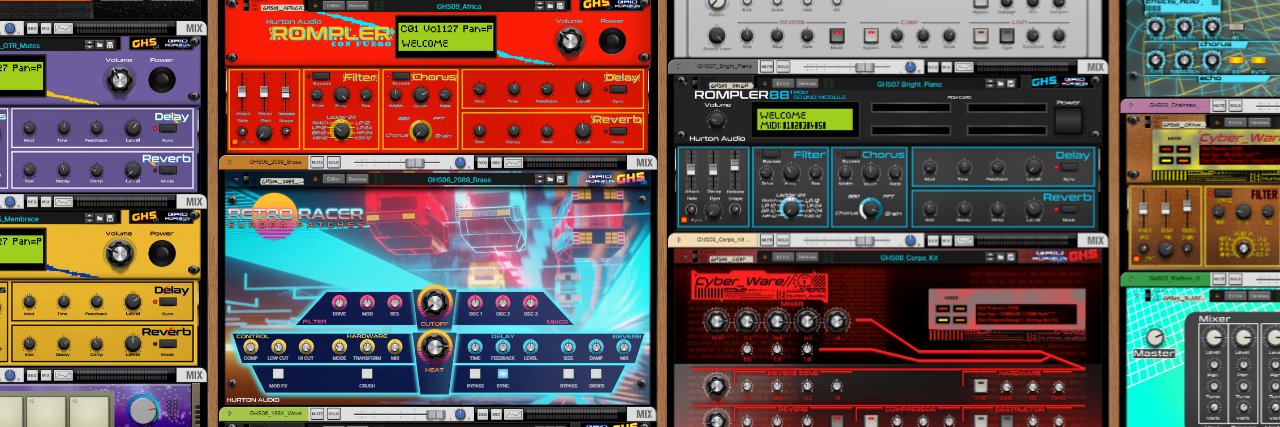Click the browse patch folder icon for GHS09_Africa
The width and height of the screenshot is (1280, 427).
pyautogui.click(x=549, y=6)
